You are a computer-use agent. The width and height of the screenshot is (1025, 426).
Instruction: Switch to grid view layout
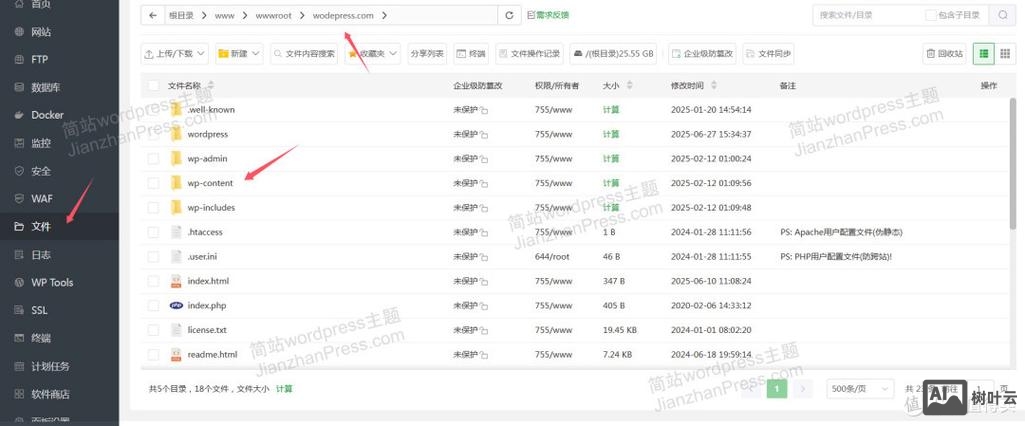coord(1005,53)
